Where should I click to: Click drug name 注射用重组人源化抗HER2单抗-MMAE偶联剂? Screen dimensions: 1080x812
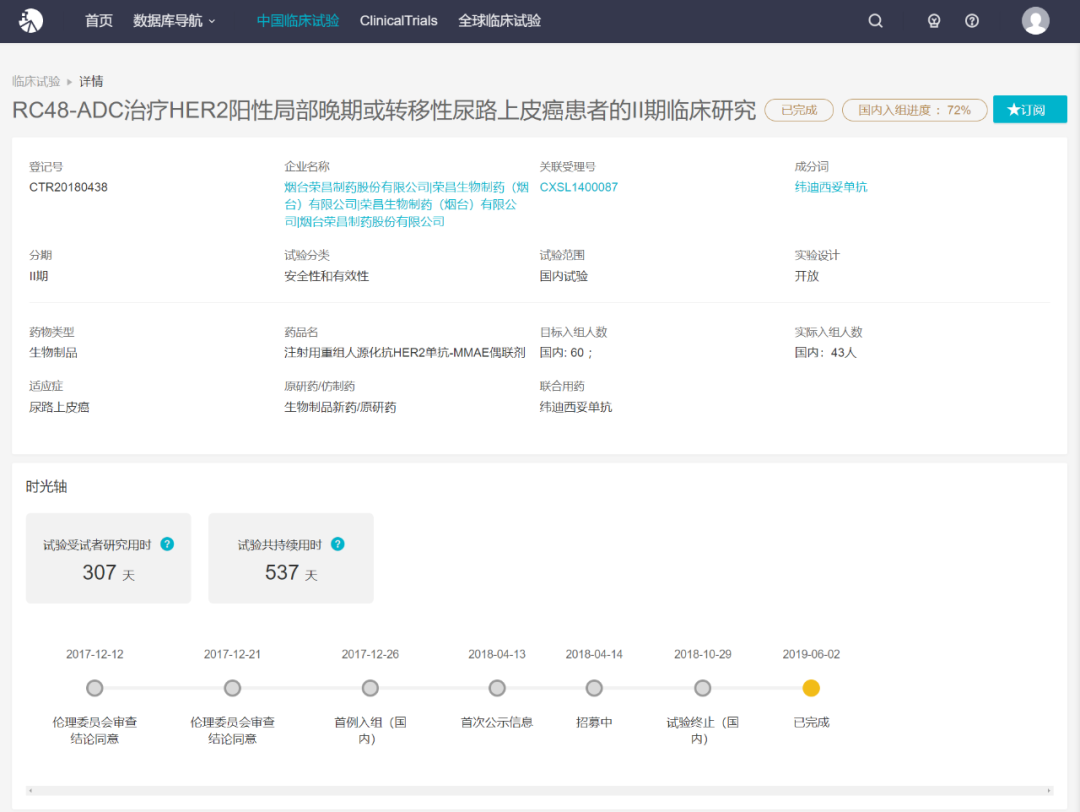tap(405, 353)
